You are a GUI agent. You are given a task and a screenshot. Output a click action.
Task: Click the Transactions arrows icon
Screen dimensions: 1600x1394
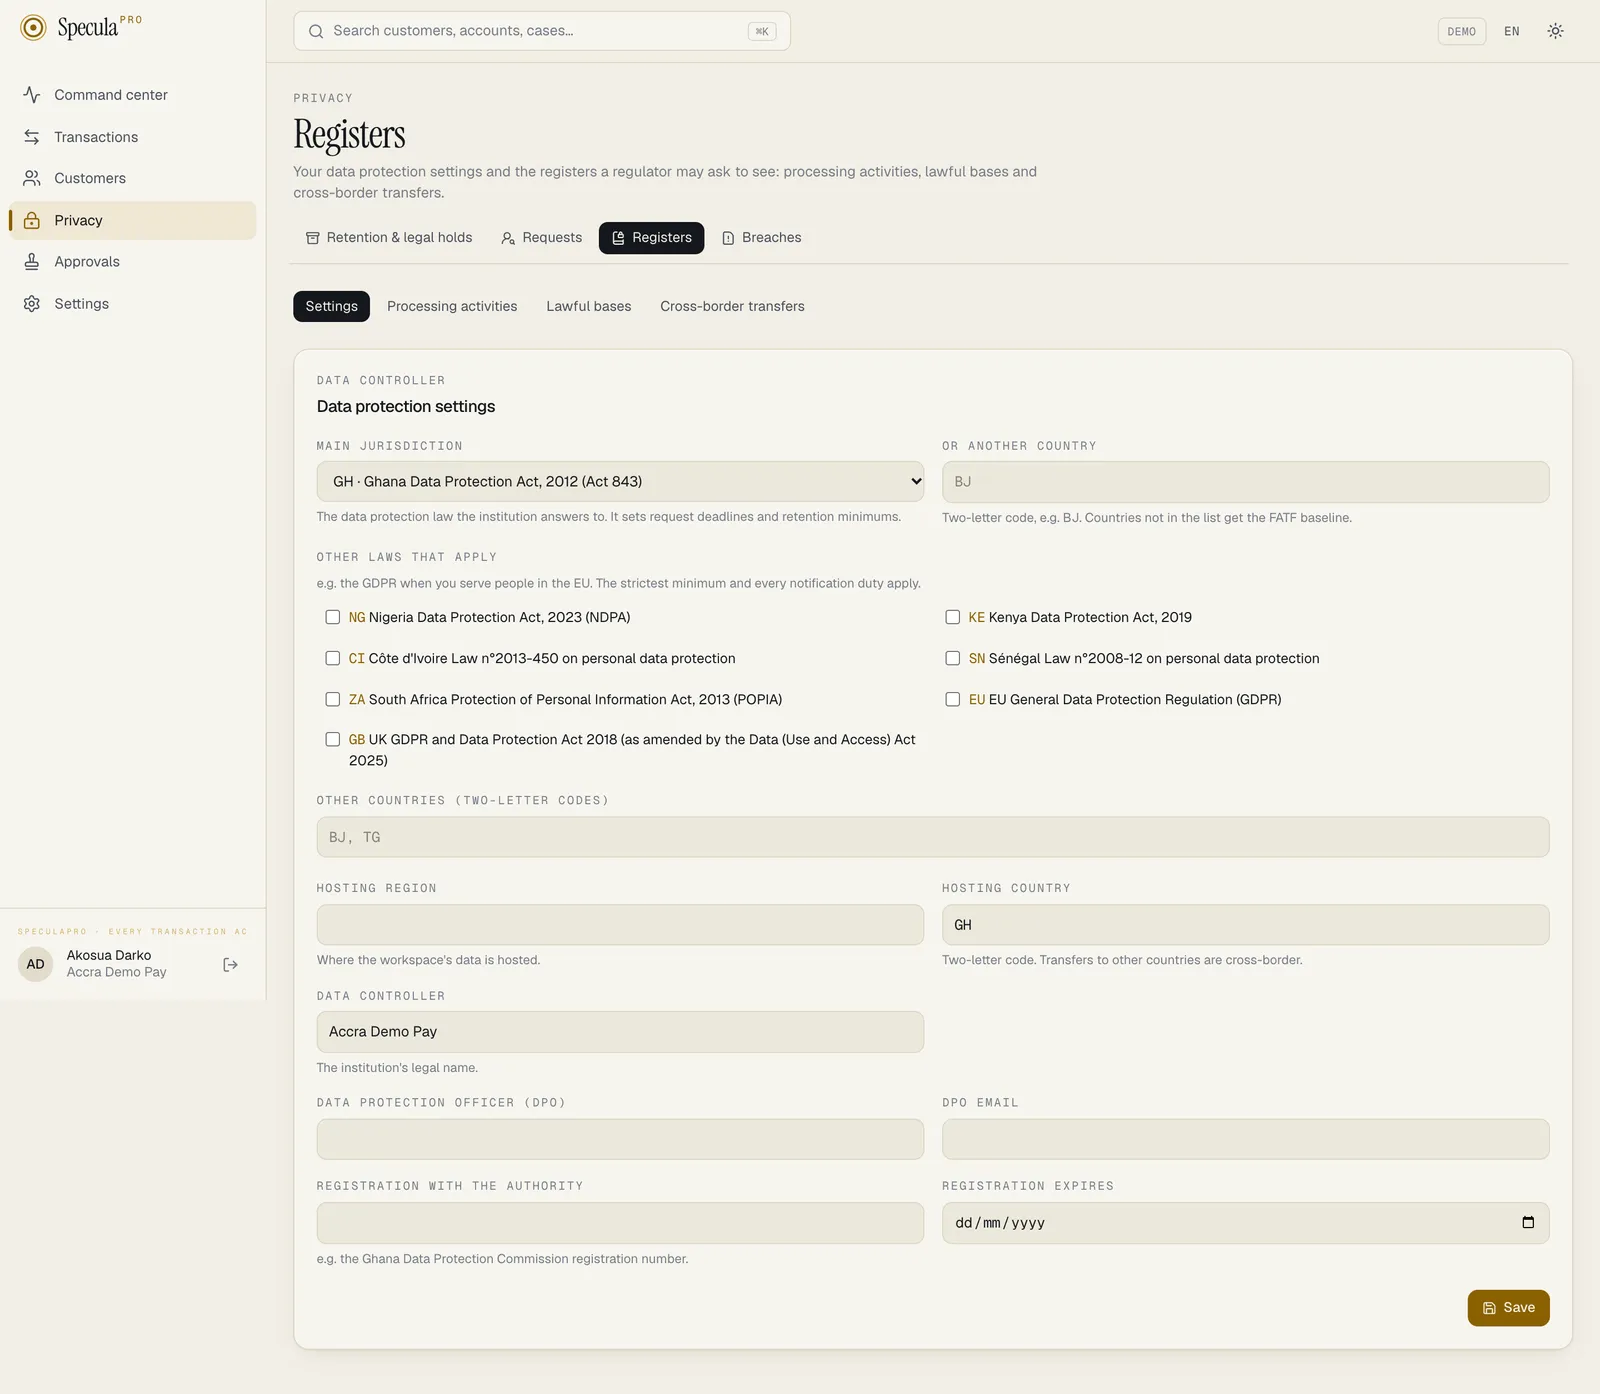(32, 137)
